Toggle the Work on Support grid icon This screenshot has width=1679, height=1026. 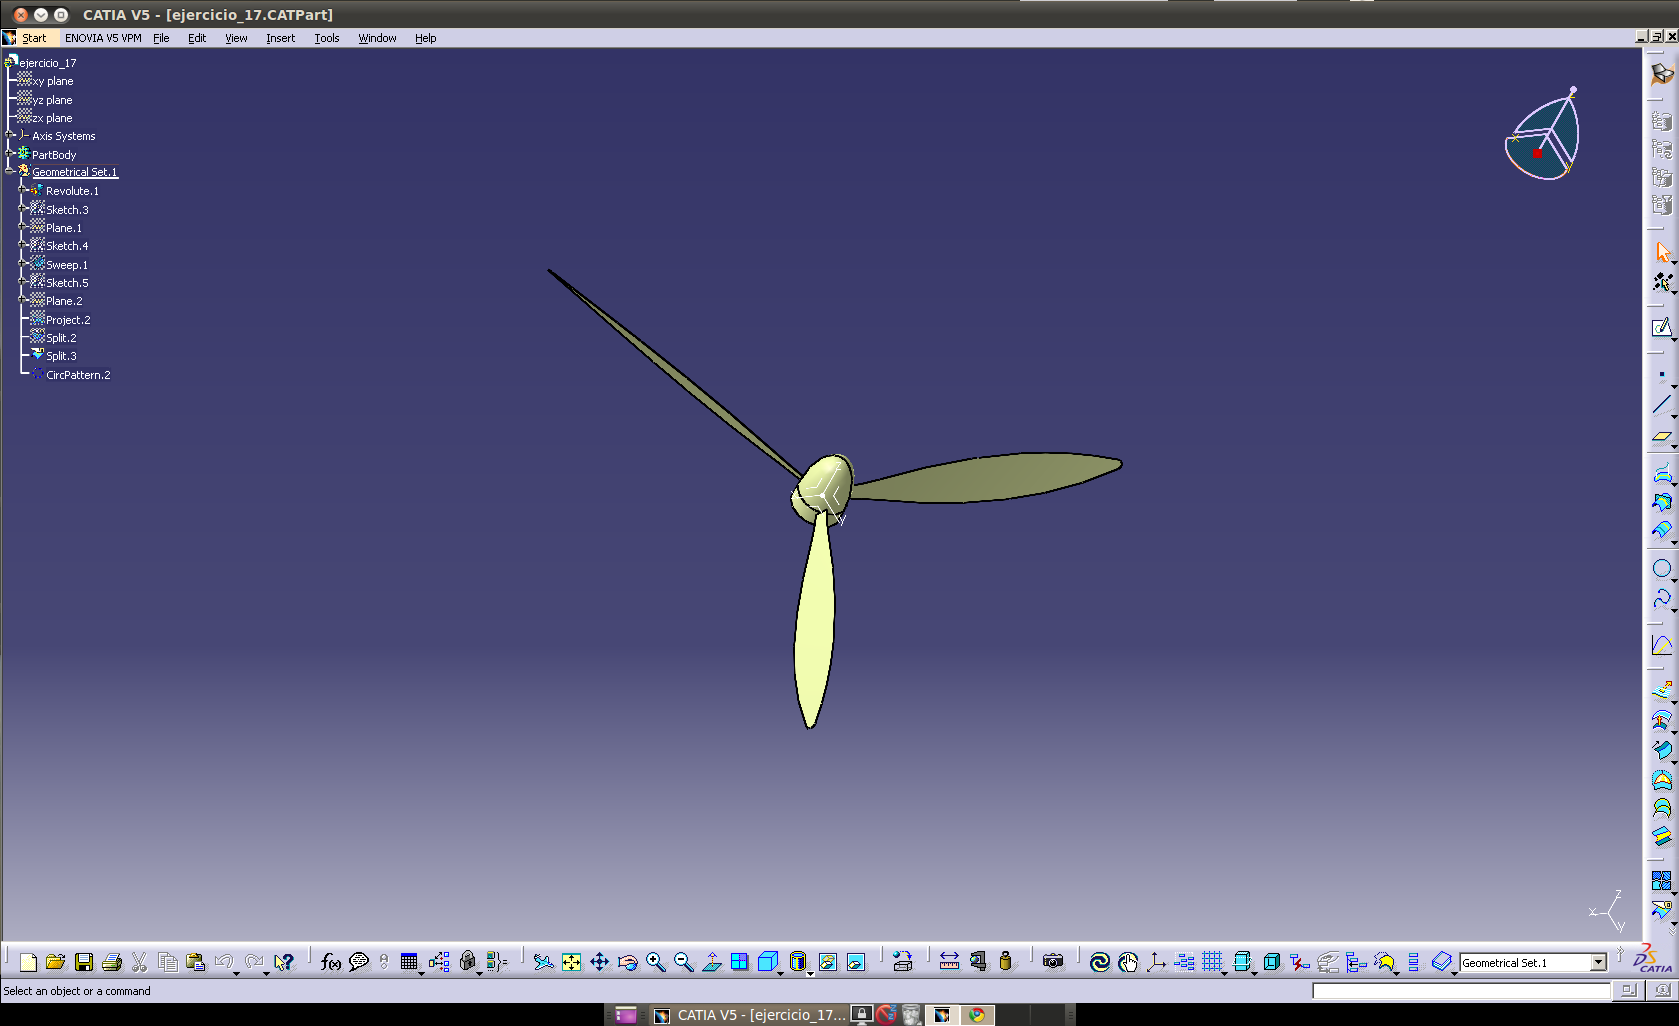pyautogui.click(x=1212, y=962)
